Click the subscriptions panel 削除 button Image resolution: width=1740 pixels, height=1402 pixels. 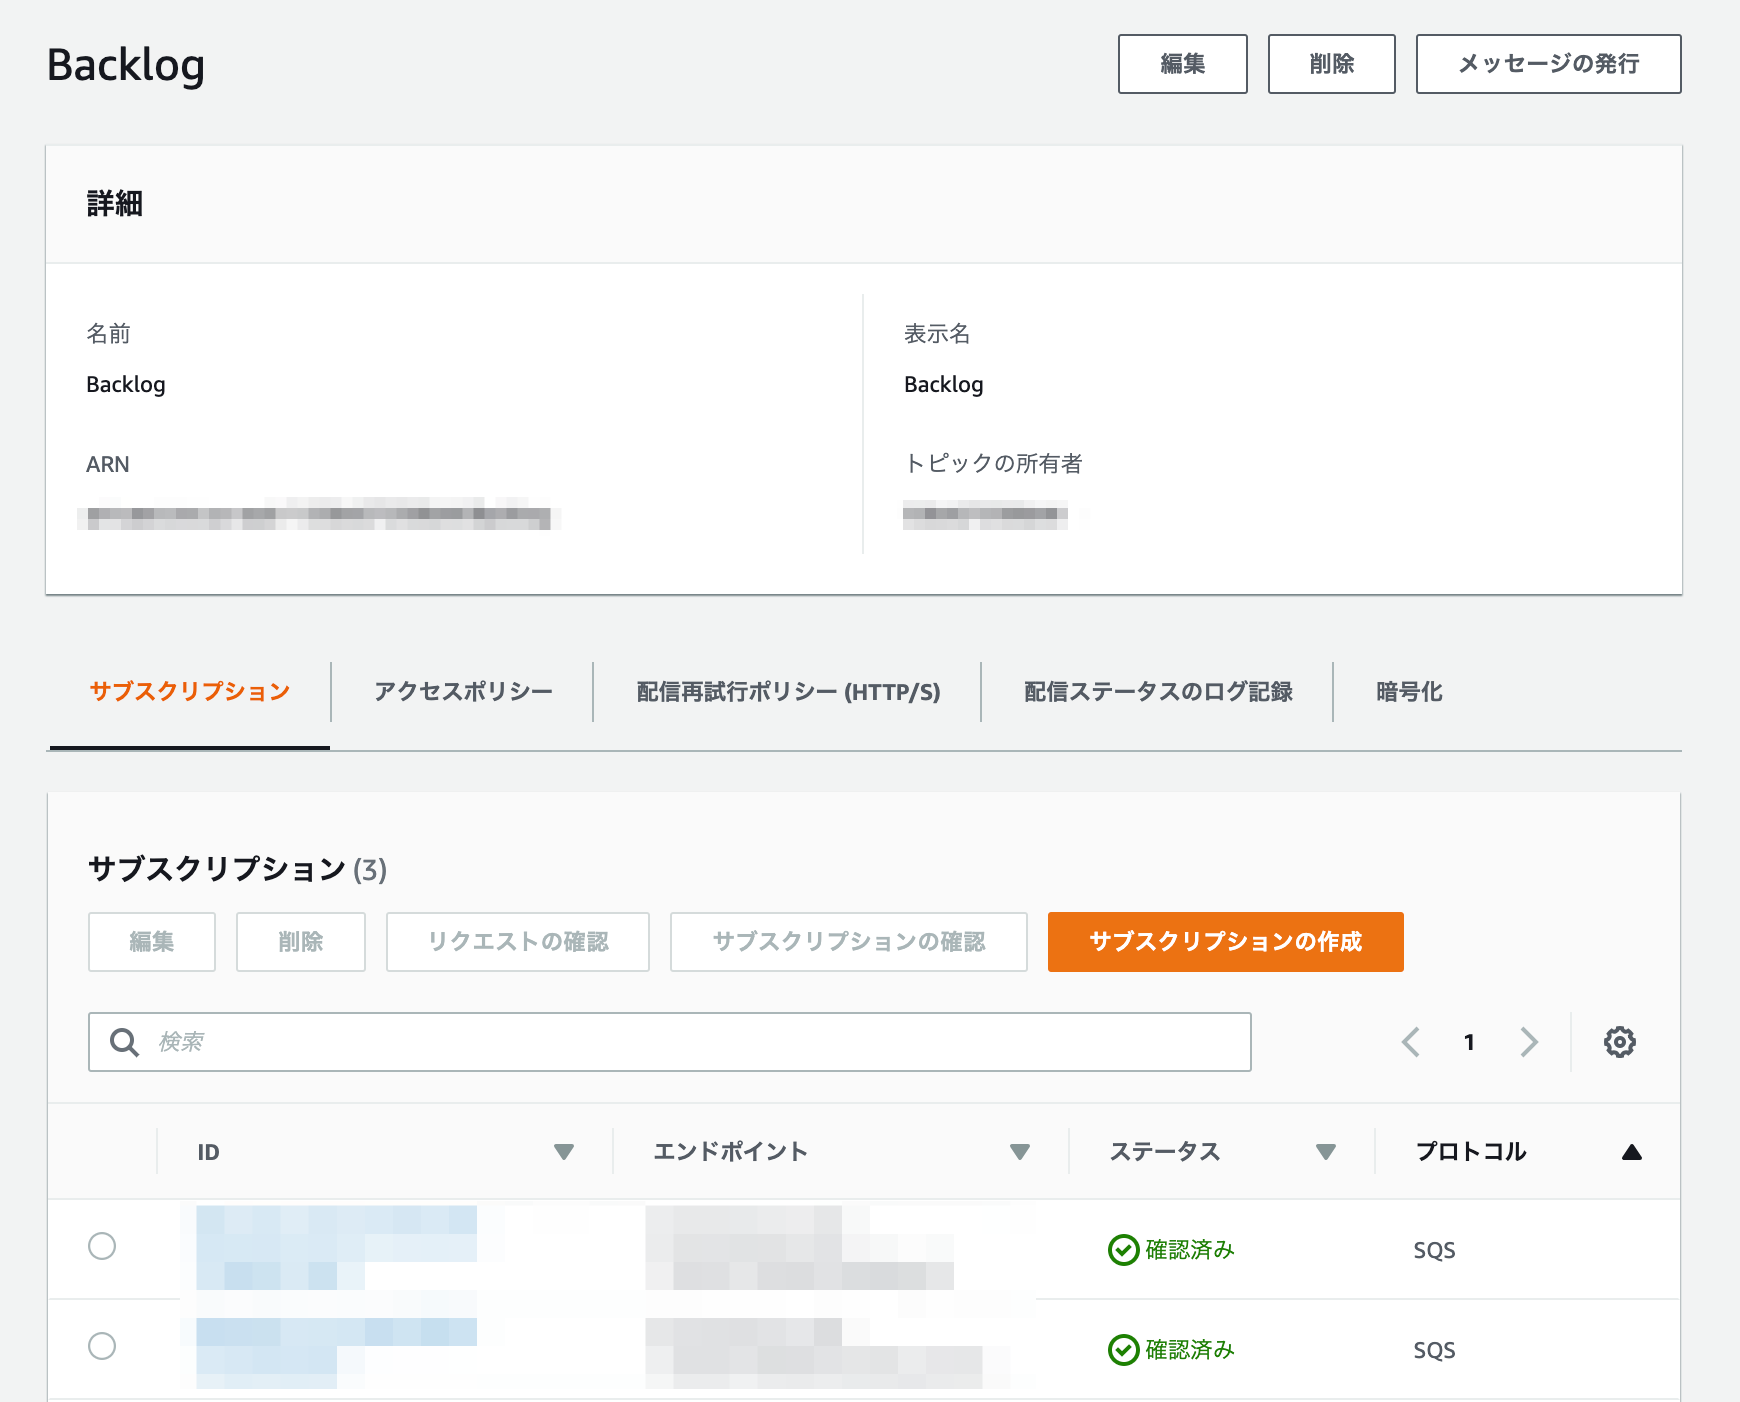[x=301, y=942]
